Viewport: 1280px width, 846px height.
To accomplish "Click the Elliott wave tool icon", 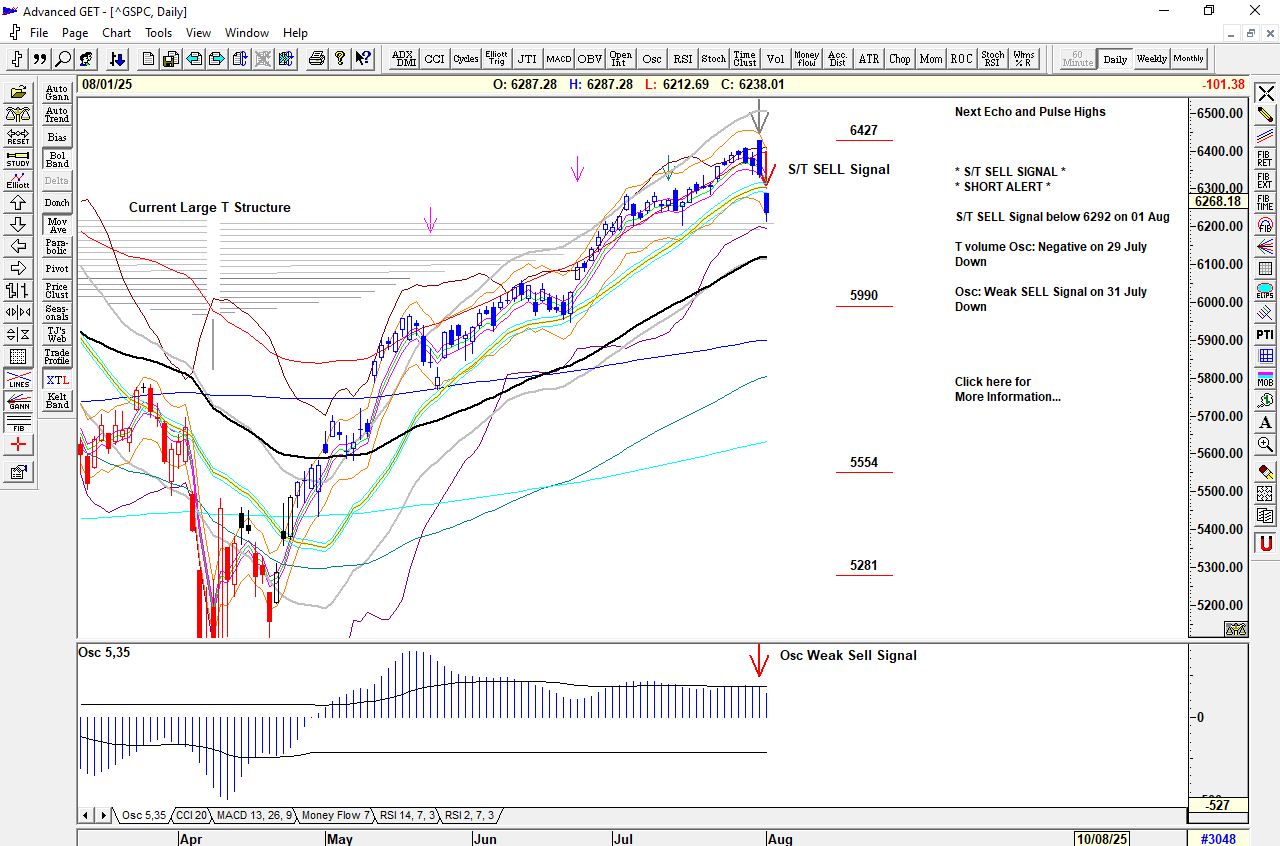I will [18, 180].
